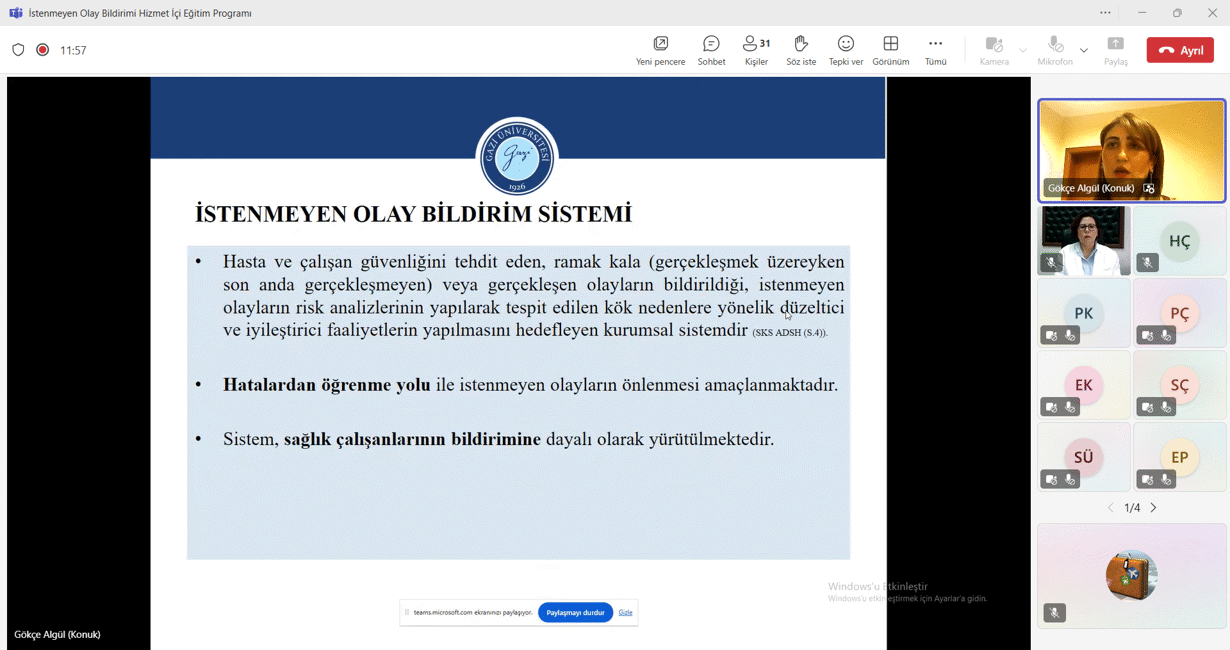This screenshot has width=1230, height=650.
Task: Click camera-off icon on EK tile
Action: (1051, 408)
